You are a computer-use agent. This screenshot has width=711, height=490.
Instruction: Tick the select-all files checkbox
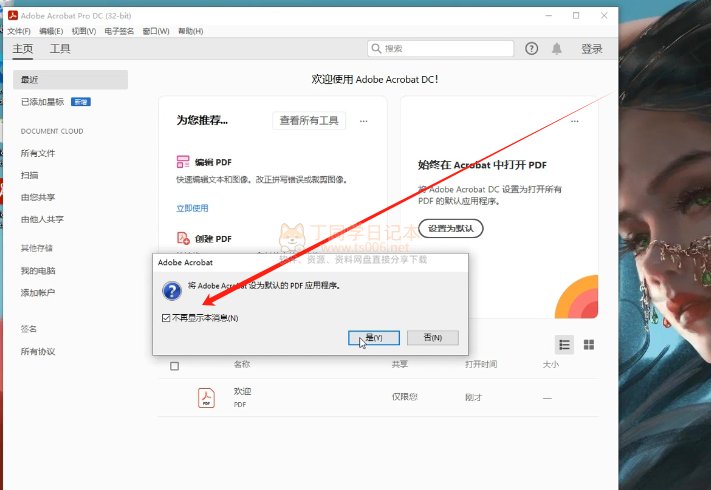coord(175,366)
